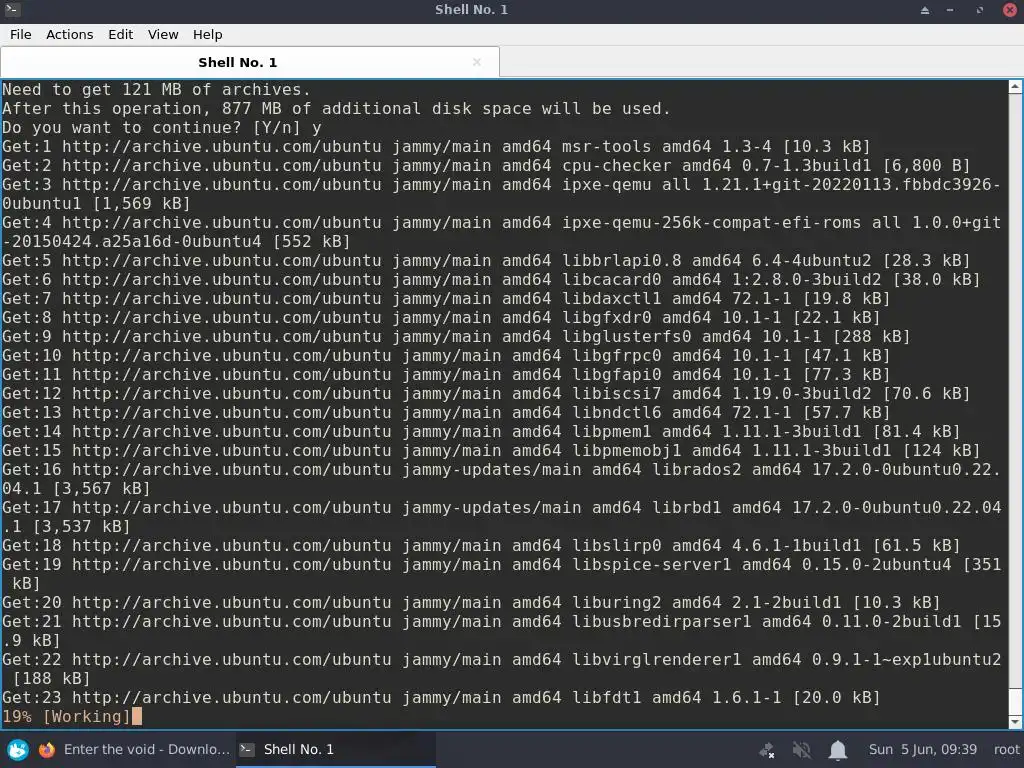This screenshot has height=768, width=1024.
Task: Switch to the 'Enter the void - Downlo...' taskbar window
Action: (x=135, y=749)
